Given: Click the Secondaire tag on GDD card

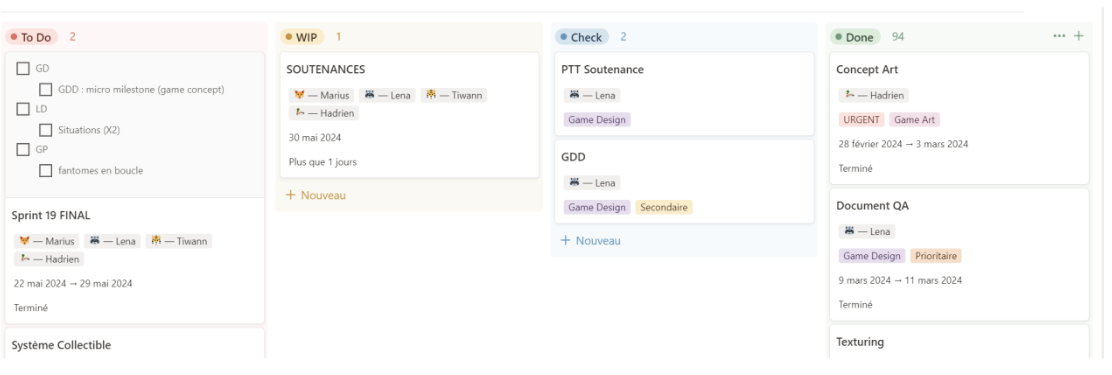Looking at the screenshot, I should tap(663, 207).
